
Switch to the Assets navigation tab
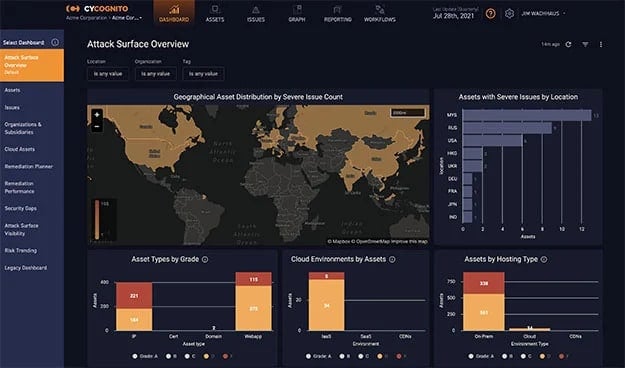pos(215,14)
